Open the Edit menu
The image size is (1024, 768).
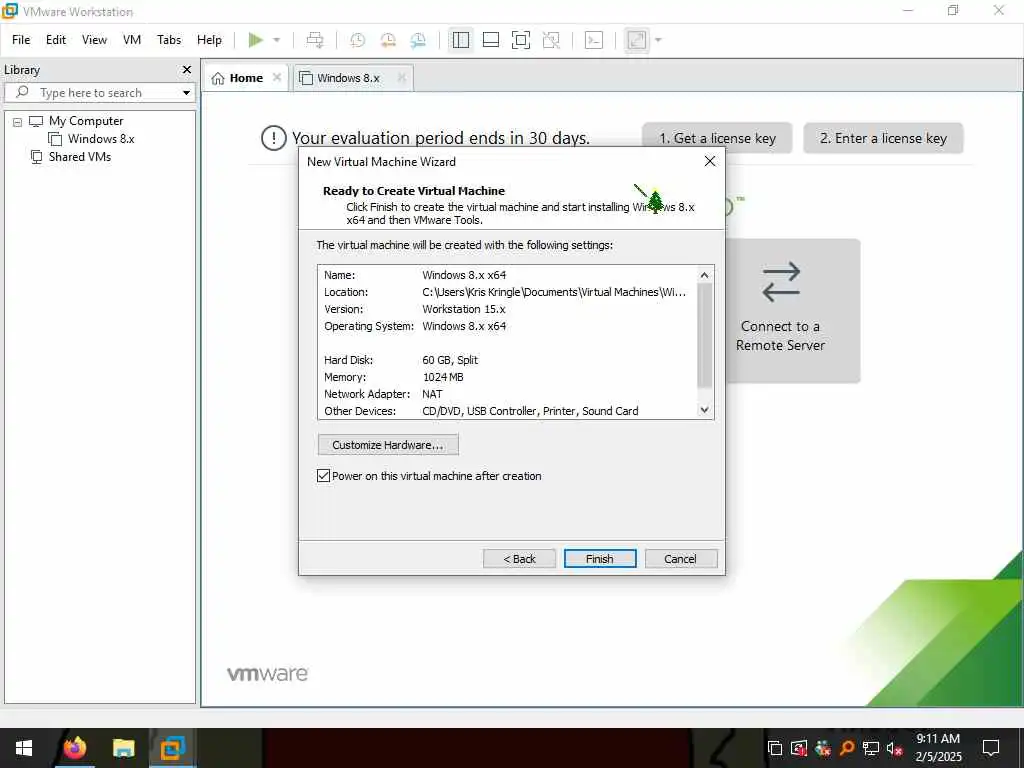56,40
